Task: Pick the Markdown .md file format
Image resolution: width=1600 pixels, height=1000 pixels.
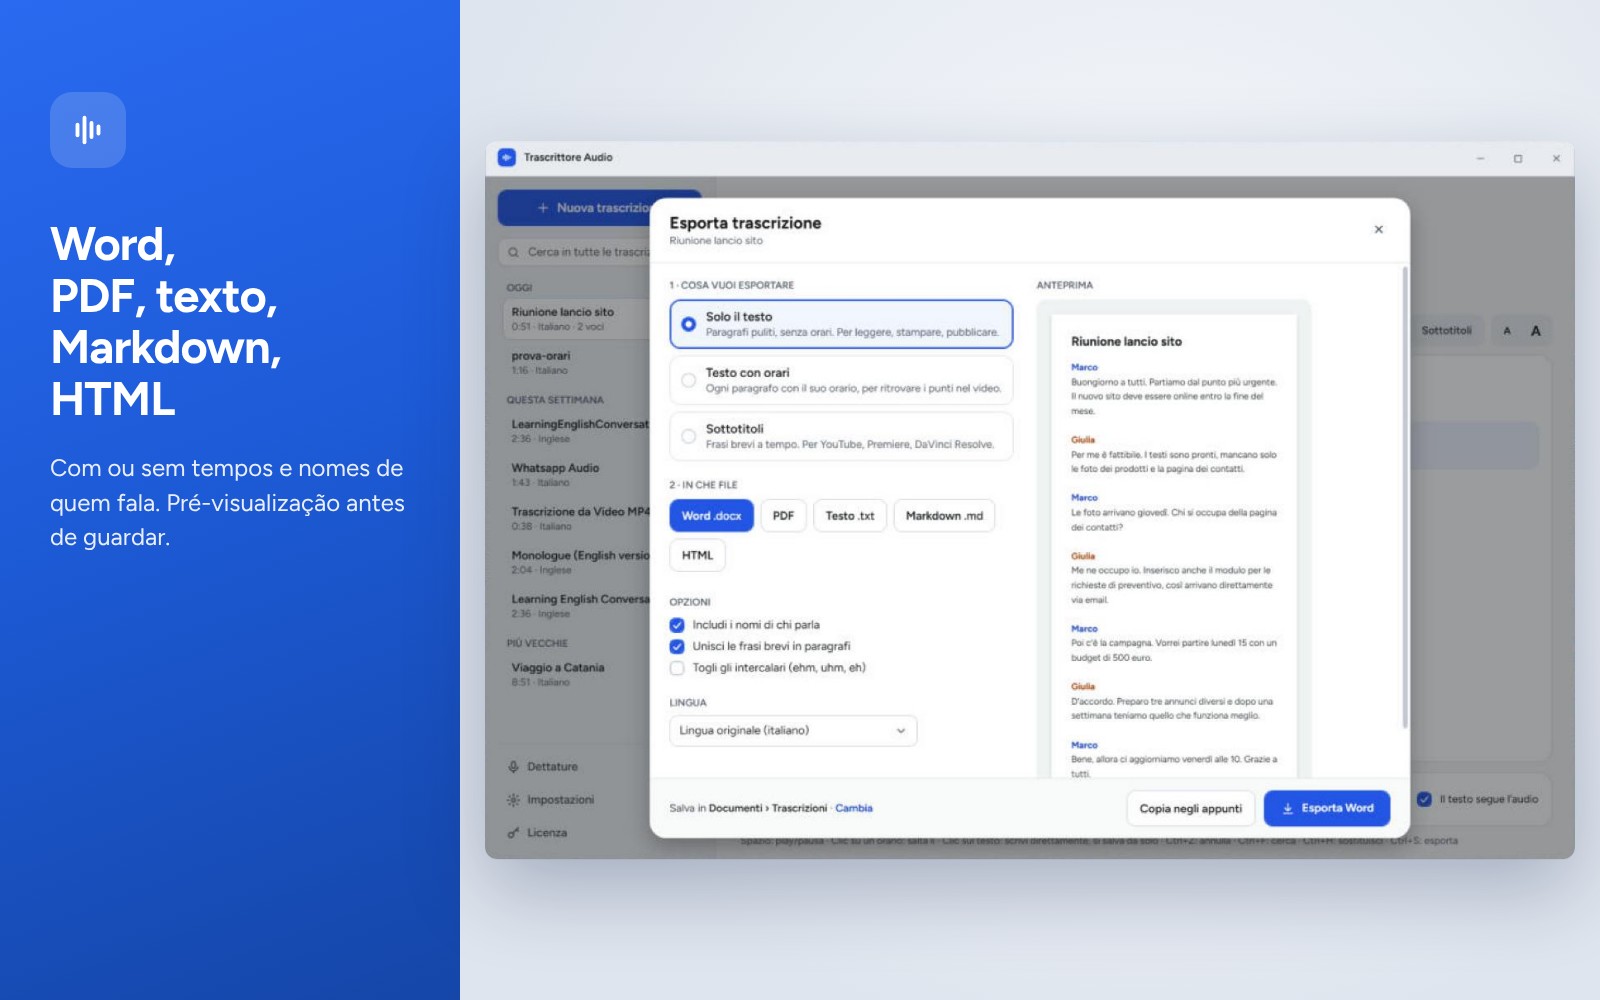Action: (x=944, y=516)
